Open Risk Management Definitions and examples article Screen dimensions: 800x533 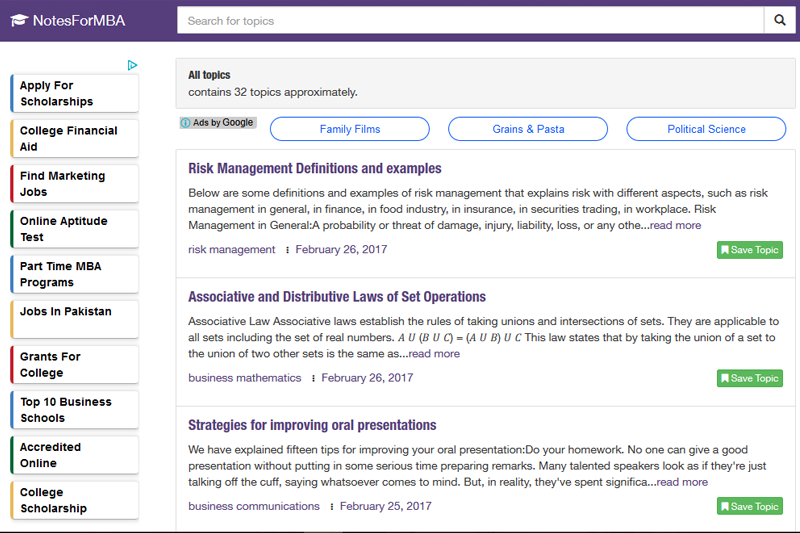pyautogui.click(x=315, y=168)
